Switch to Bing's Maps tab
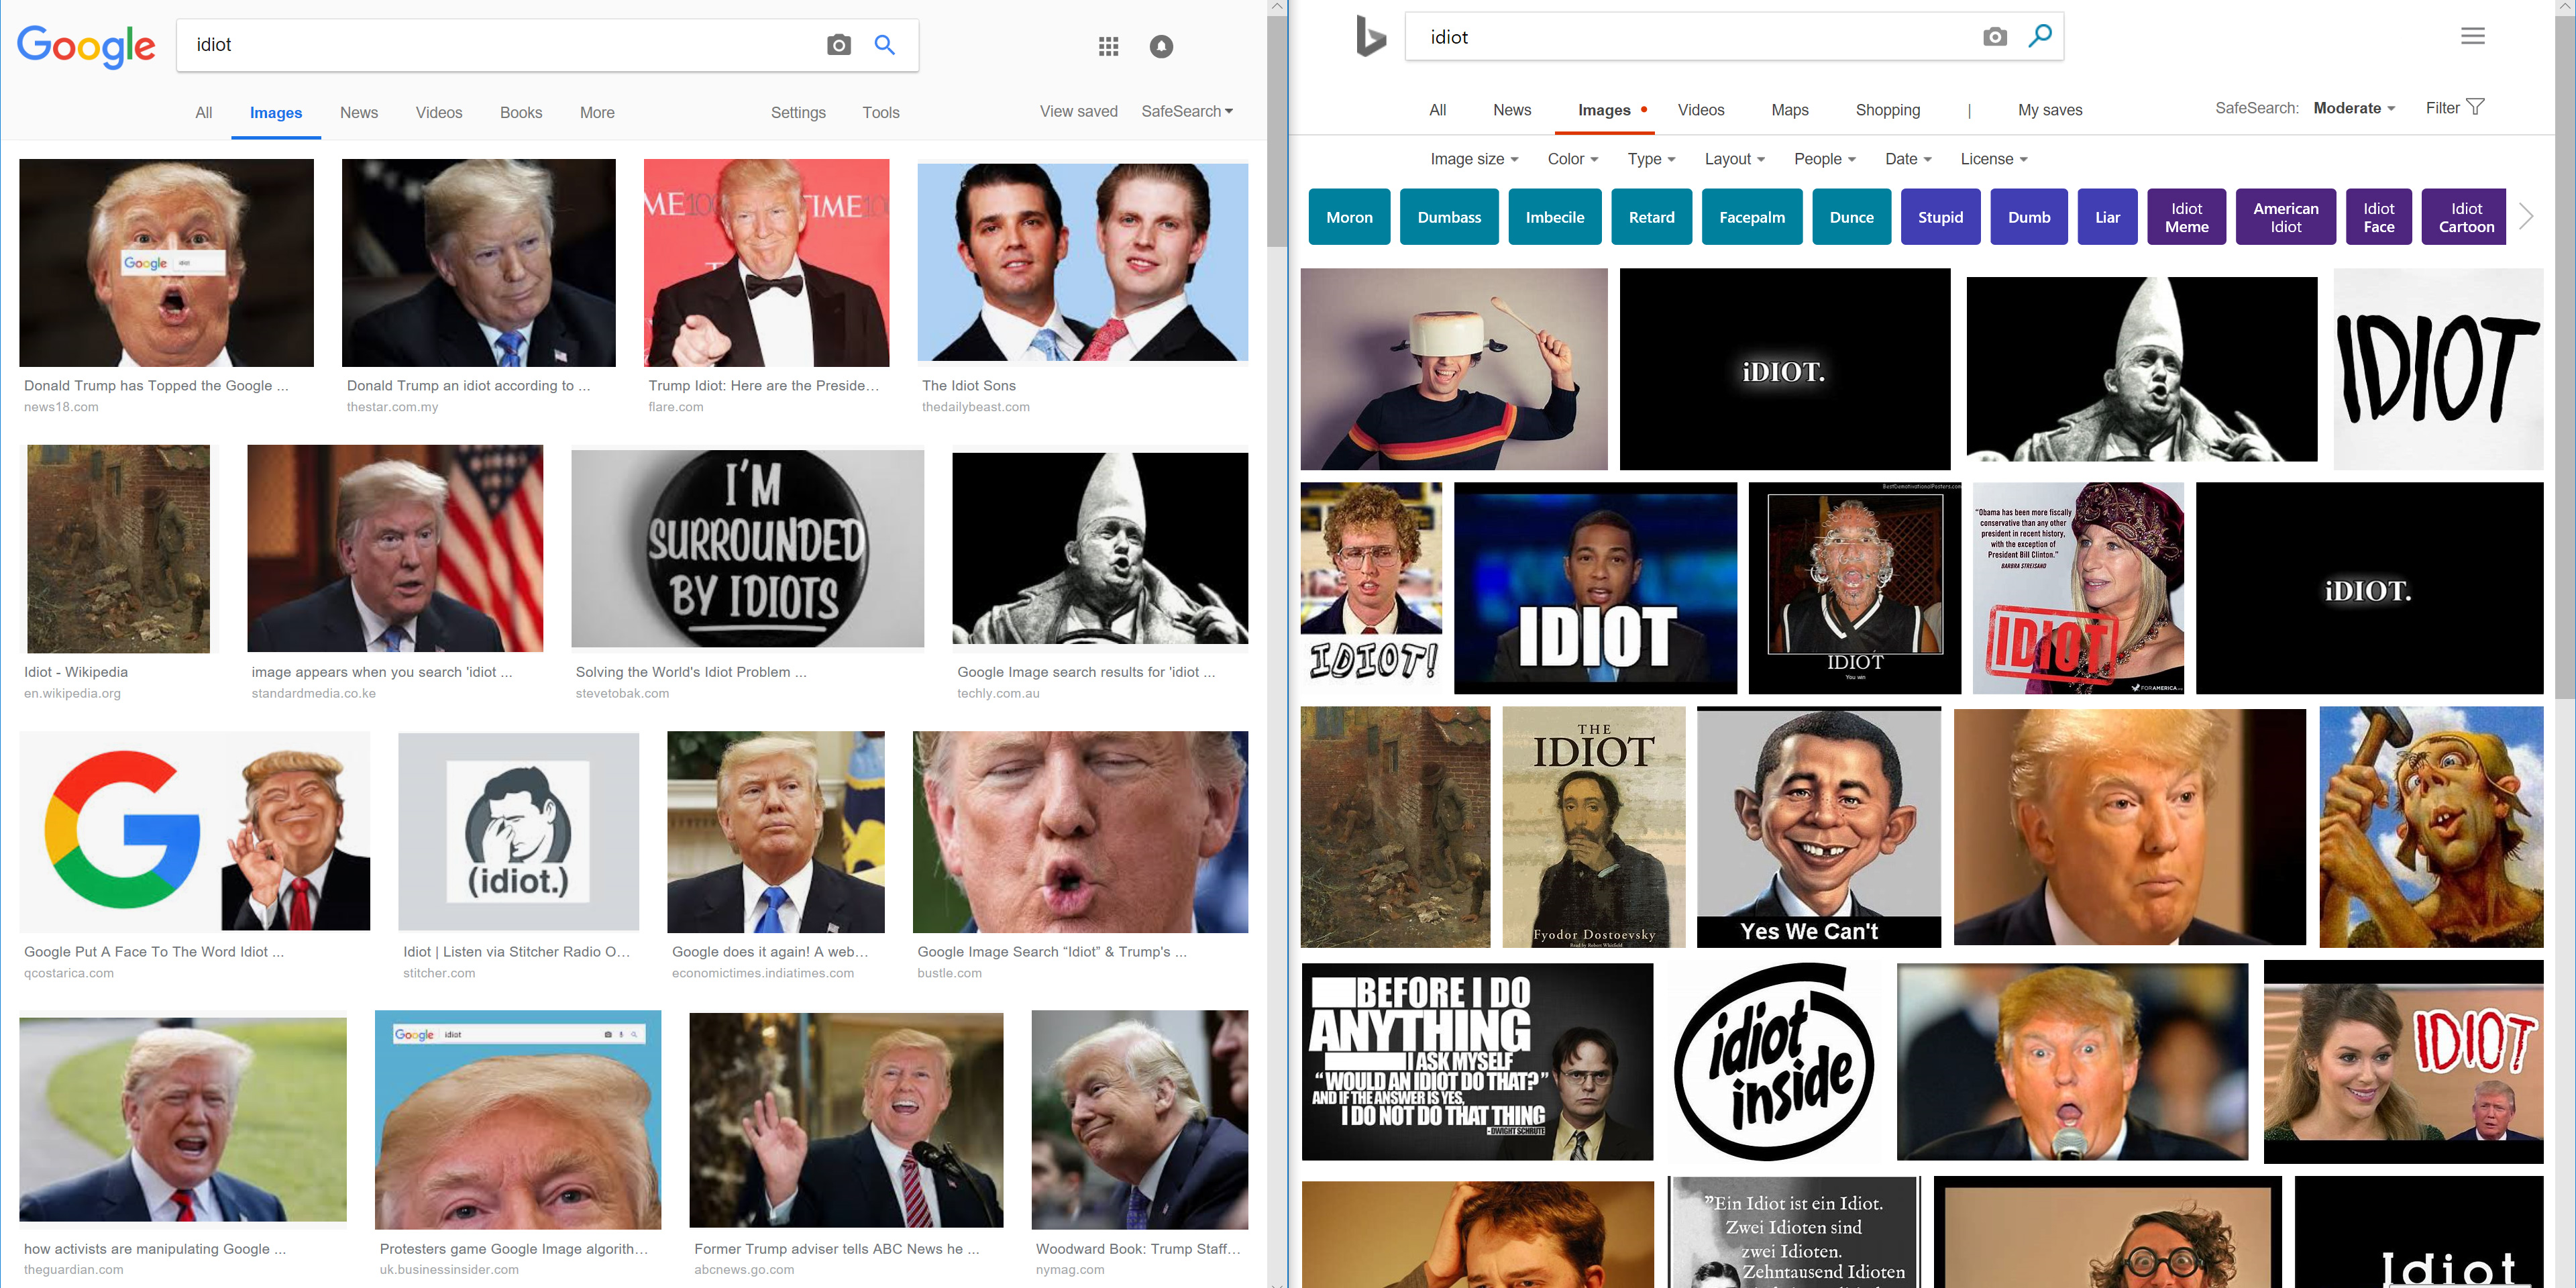 1790,110
